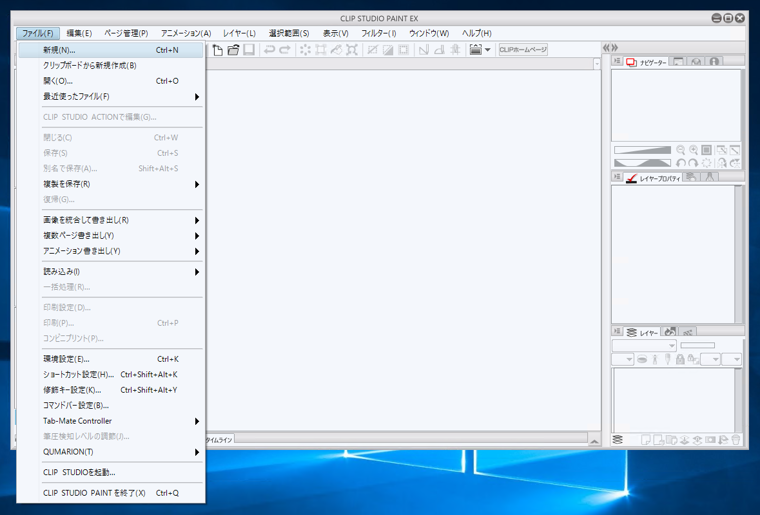Click the Deselect icon in command bar
The width and height of the screenshot is (760, 515).
point(372,49)
